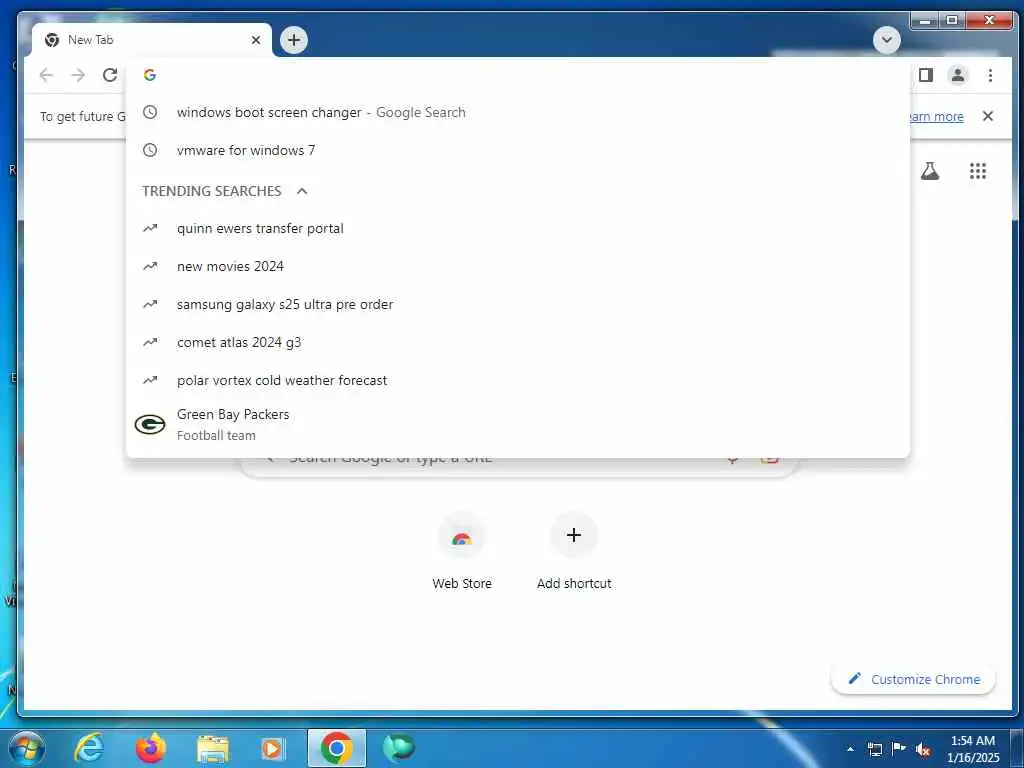
Task: Open the clock showing 1:54 AM
Action: pos(973,749)
